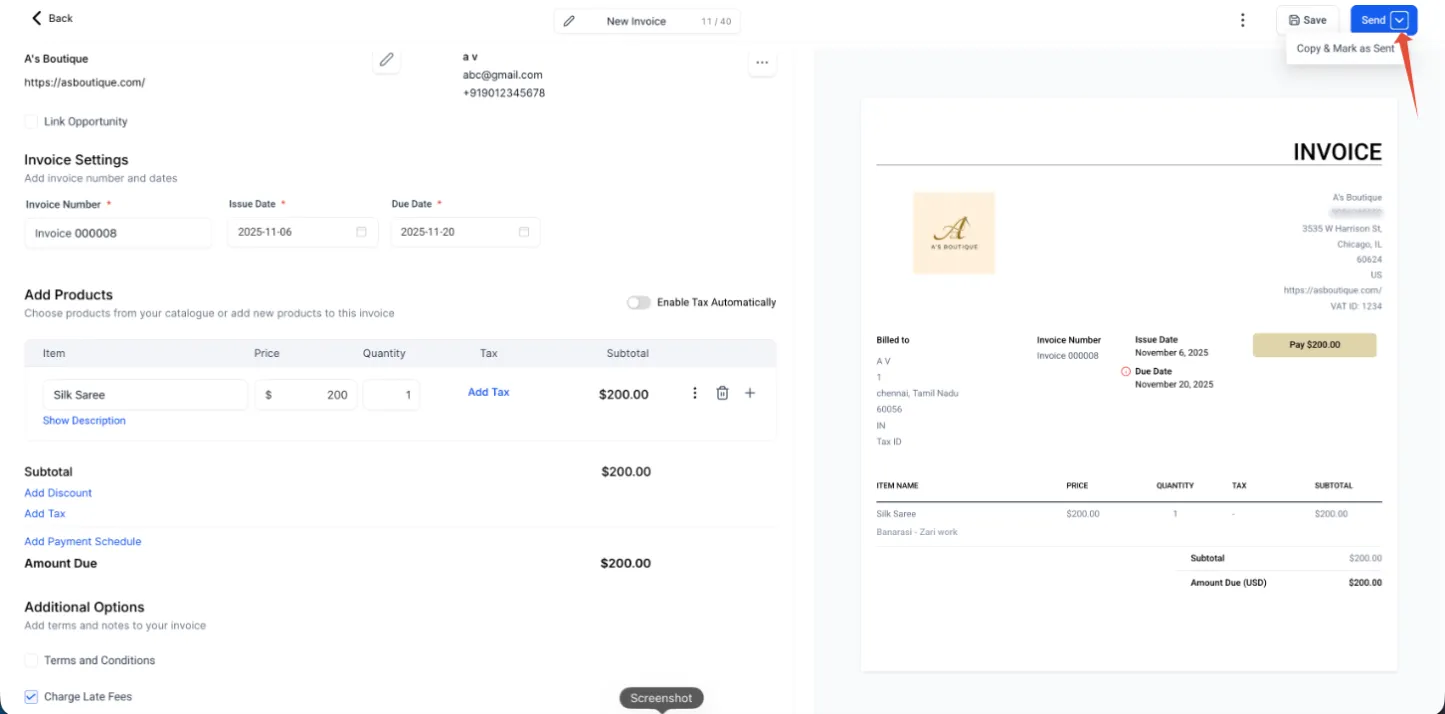Check the Link Opportunity checkbox
Image resolution: width=1445 pixels, height=714 pixels.
31,121
